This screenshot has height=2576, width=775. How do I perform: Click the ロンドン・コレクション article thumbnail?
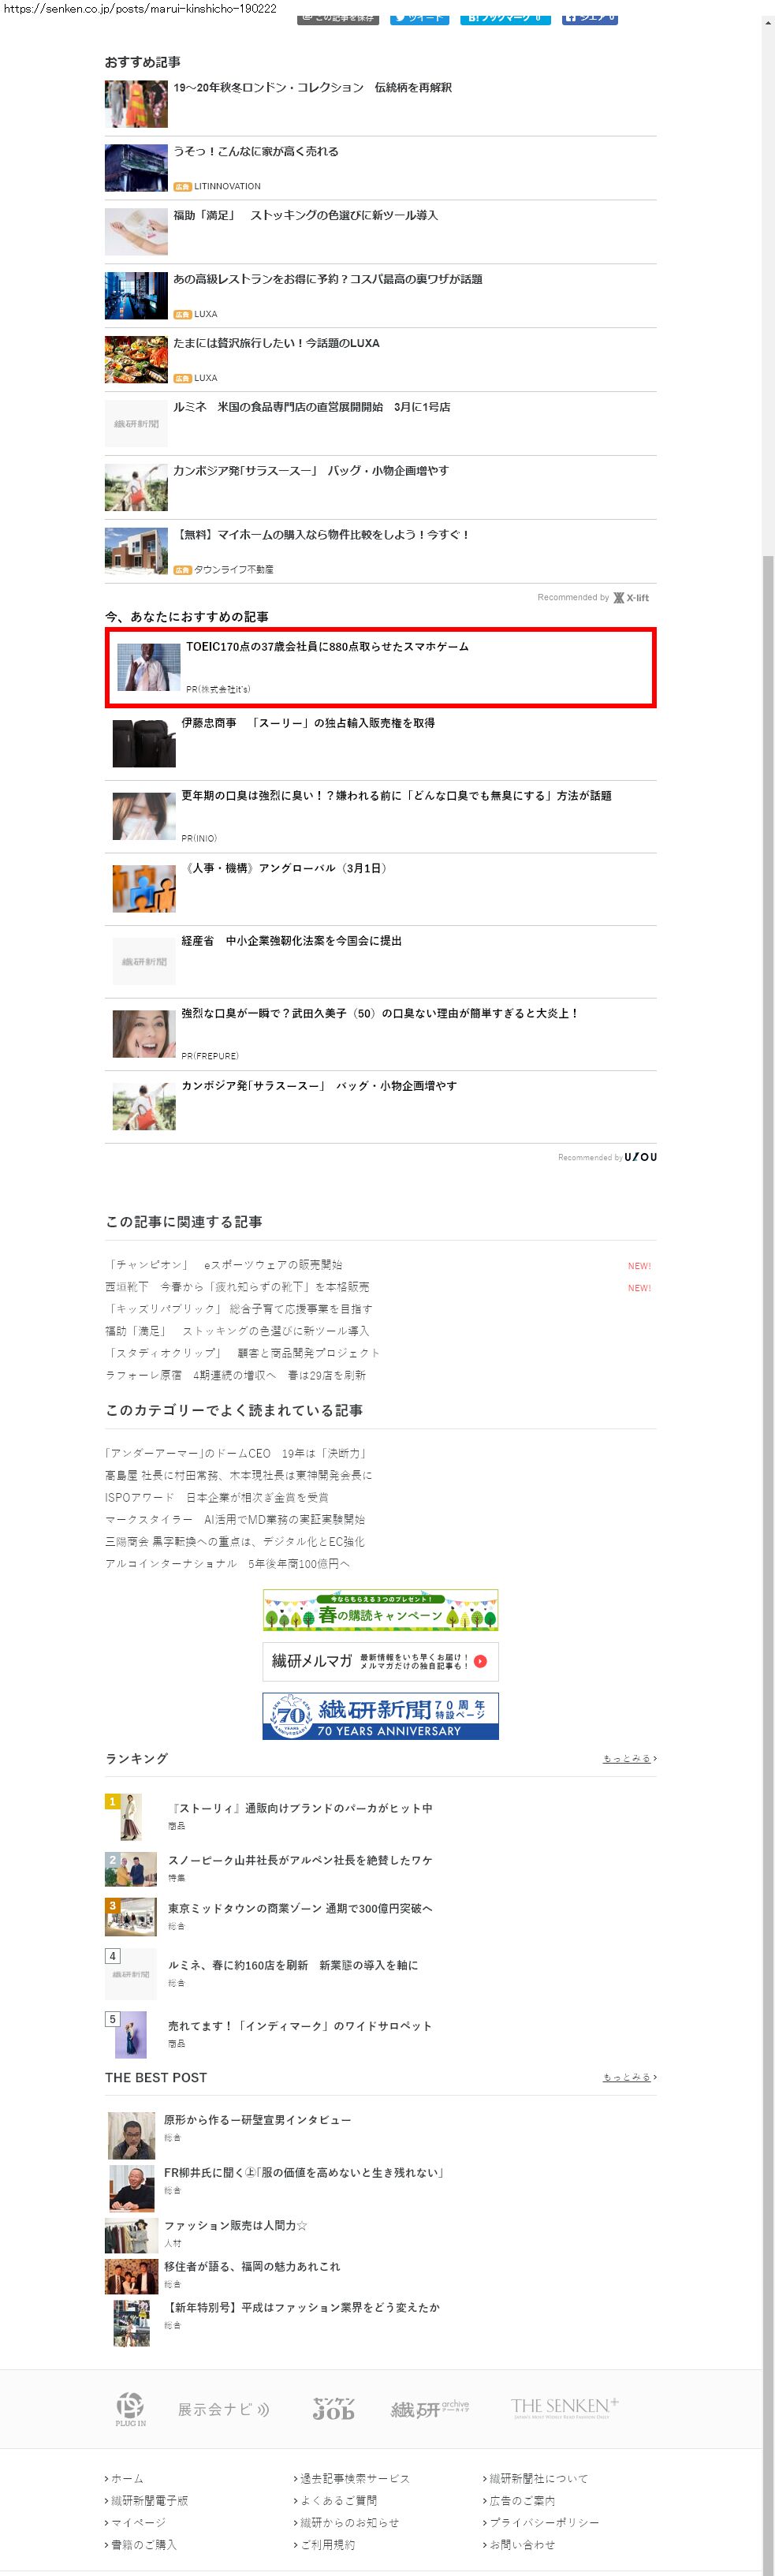pos(136,104)
